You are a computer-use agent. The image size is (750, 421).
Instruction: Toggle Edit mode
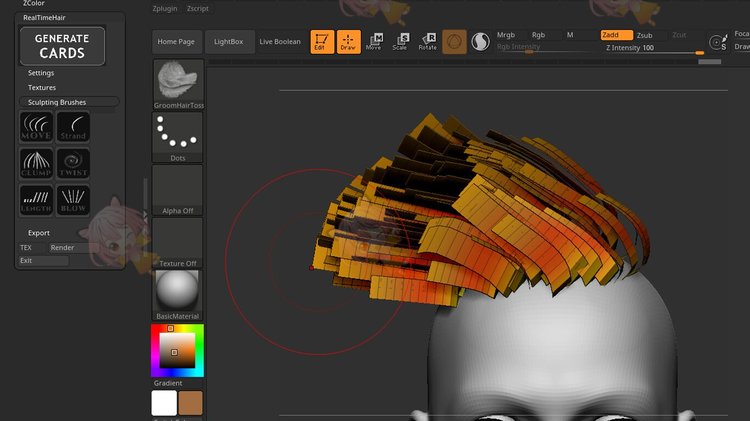[x=322, y=42]
